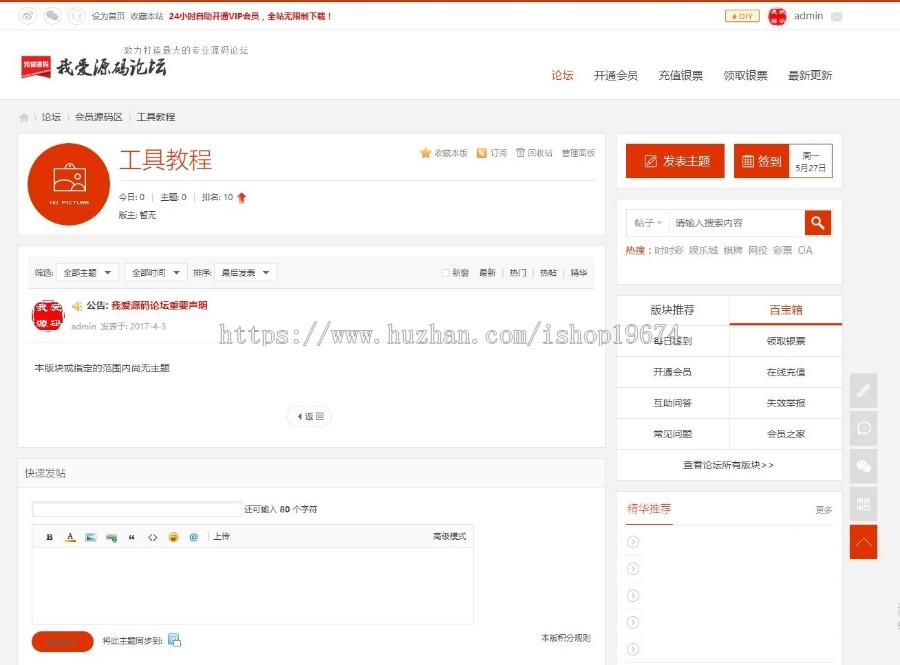
Task: Click the QR code icon on the right sidebar
Action: (x=863, y=505)
